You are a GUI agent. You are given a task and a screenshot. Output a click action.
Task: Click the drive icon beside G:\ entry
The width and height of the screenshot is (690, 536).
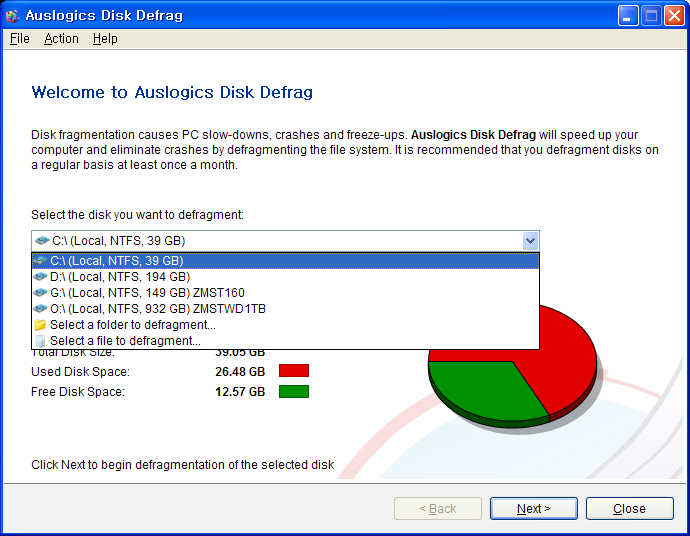coord(40,292)
